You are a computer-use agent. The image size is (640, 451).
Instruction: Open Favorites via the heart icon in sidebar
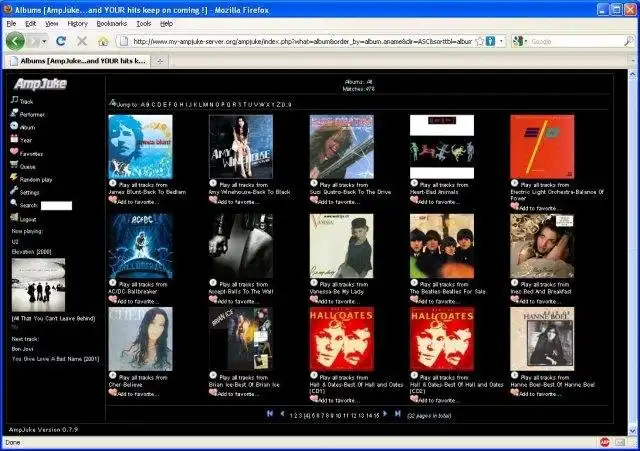[x=14, y=151]
